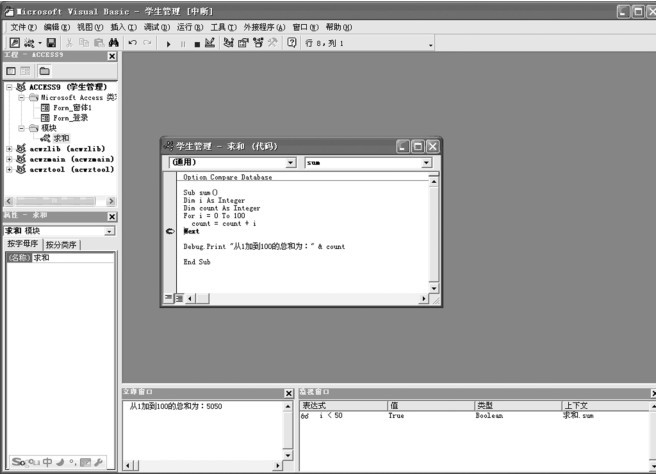Click the Insert Module toolbar icon
This screenshot has height=474, width=657.
point(29,43)
